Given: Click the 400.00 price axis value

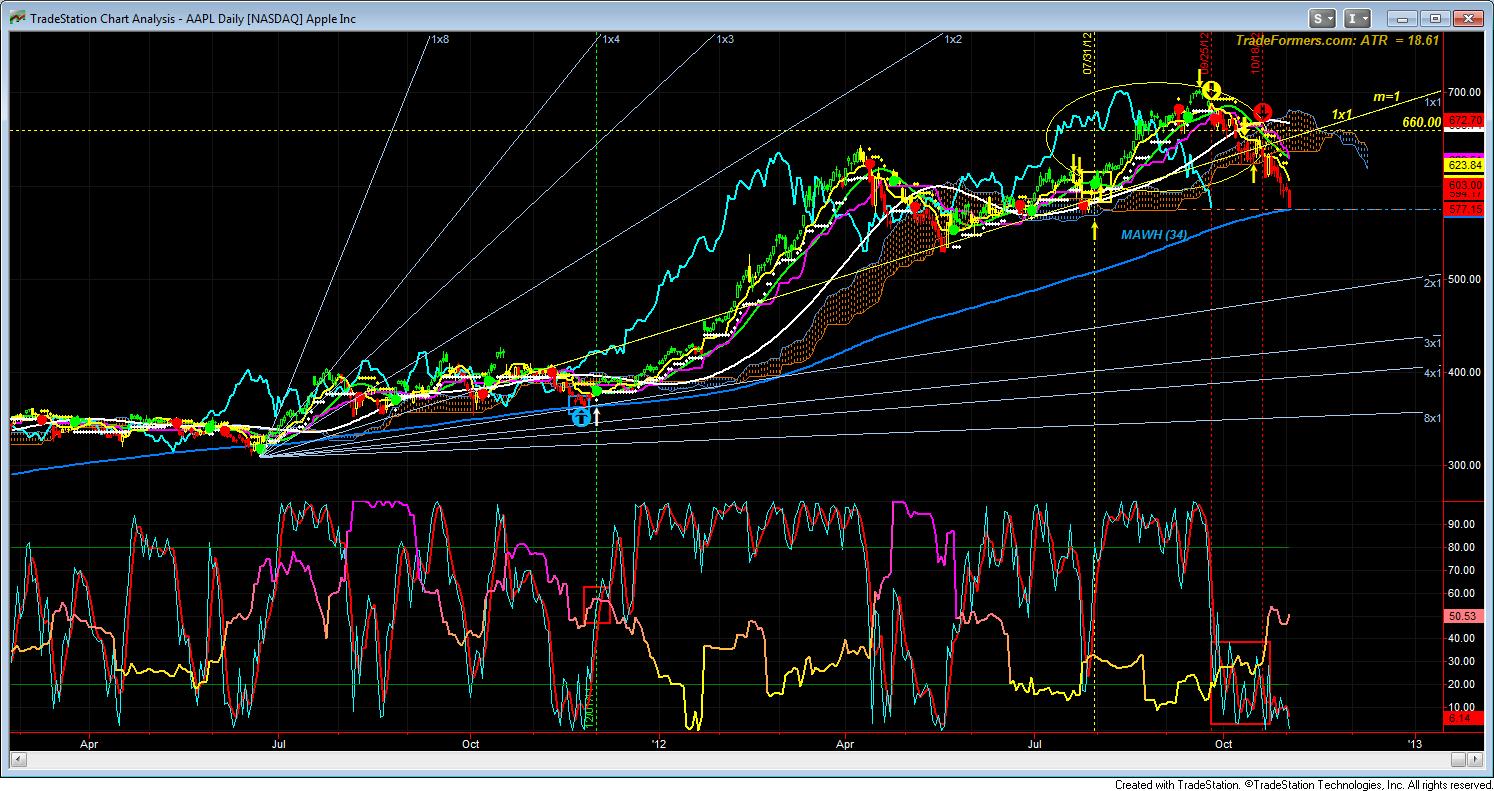Looking at the screenshot, I should (1463, 372).
